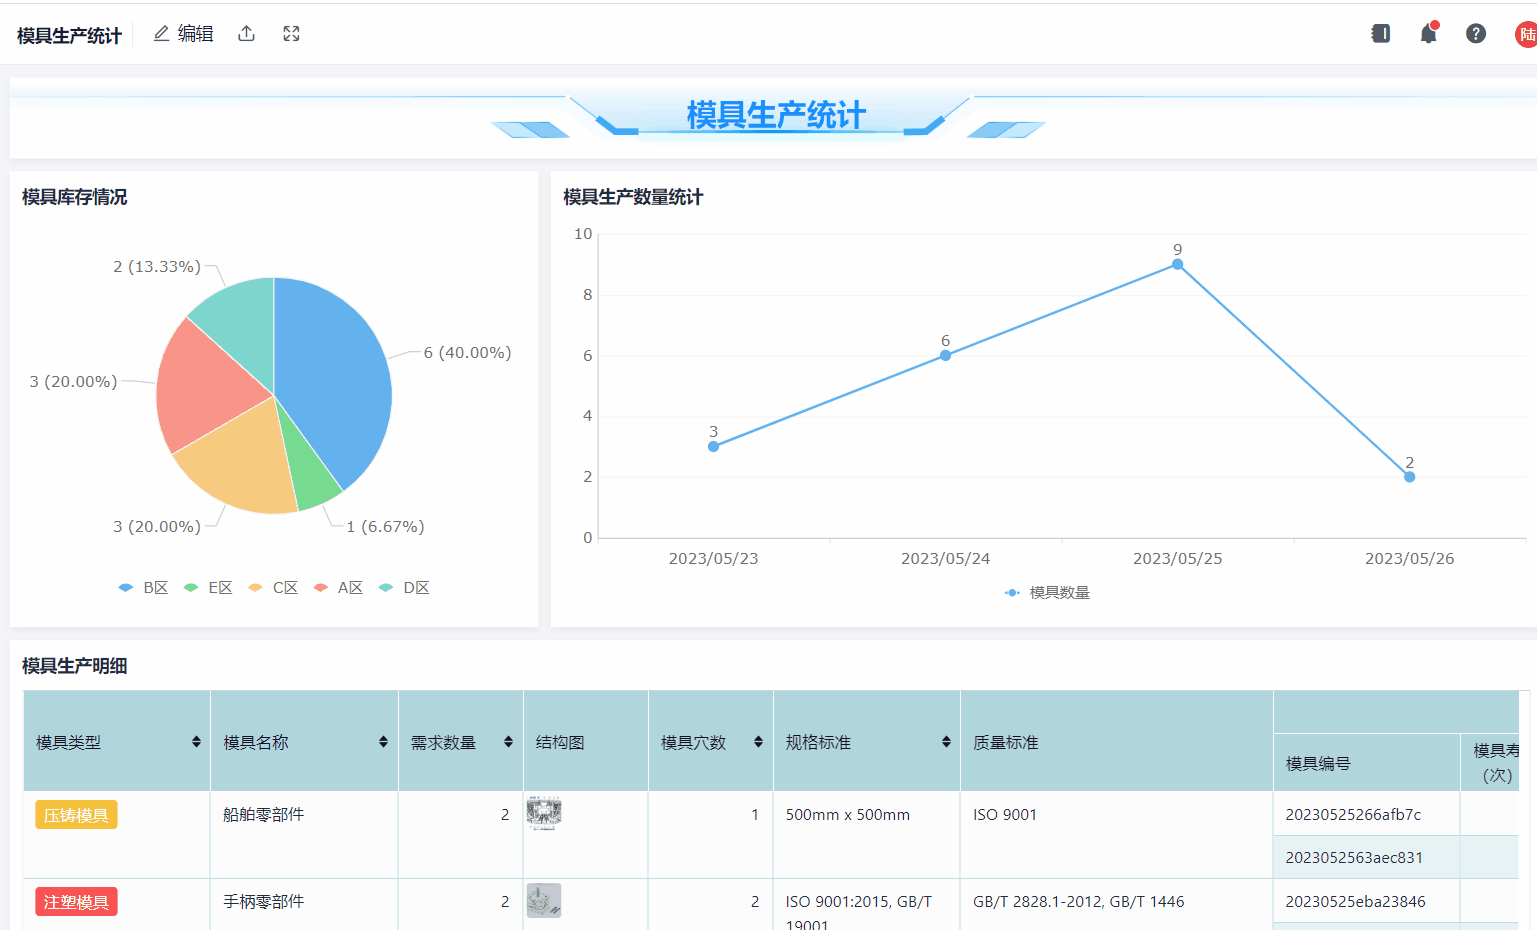Sort the 规格标准 column

(x=946, y=742)
